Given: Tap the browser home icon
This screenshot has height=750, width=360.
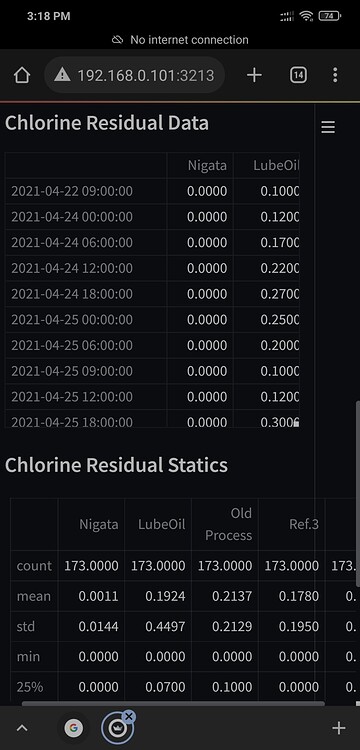Looking at the screenshot, I should pyautogui.click(x=22, y=75).
